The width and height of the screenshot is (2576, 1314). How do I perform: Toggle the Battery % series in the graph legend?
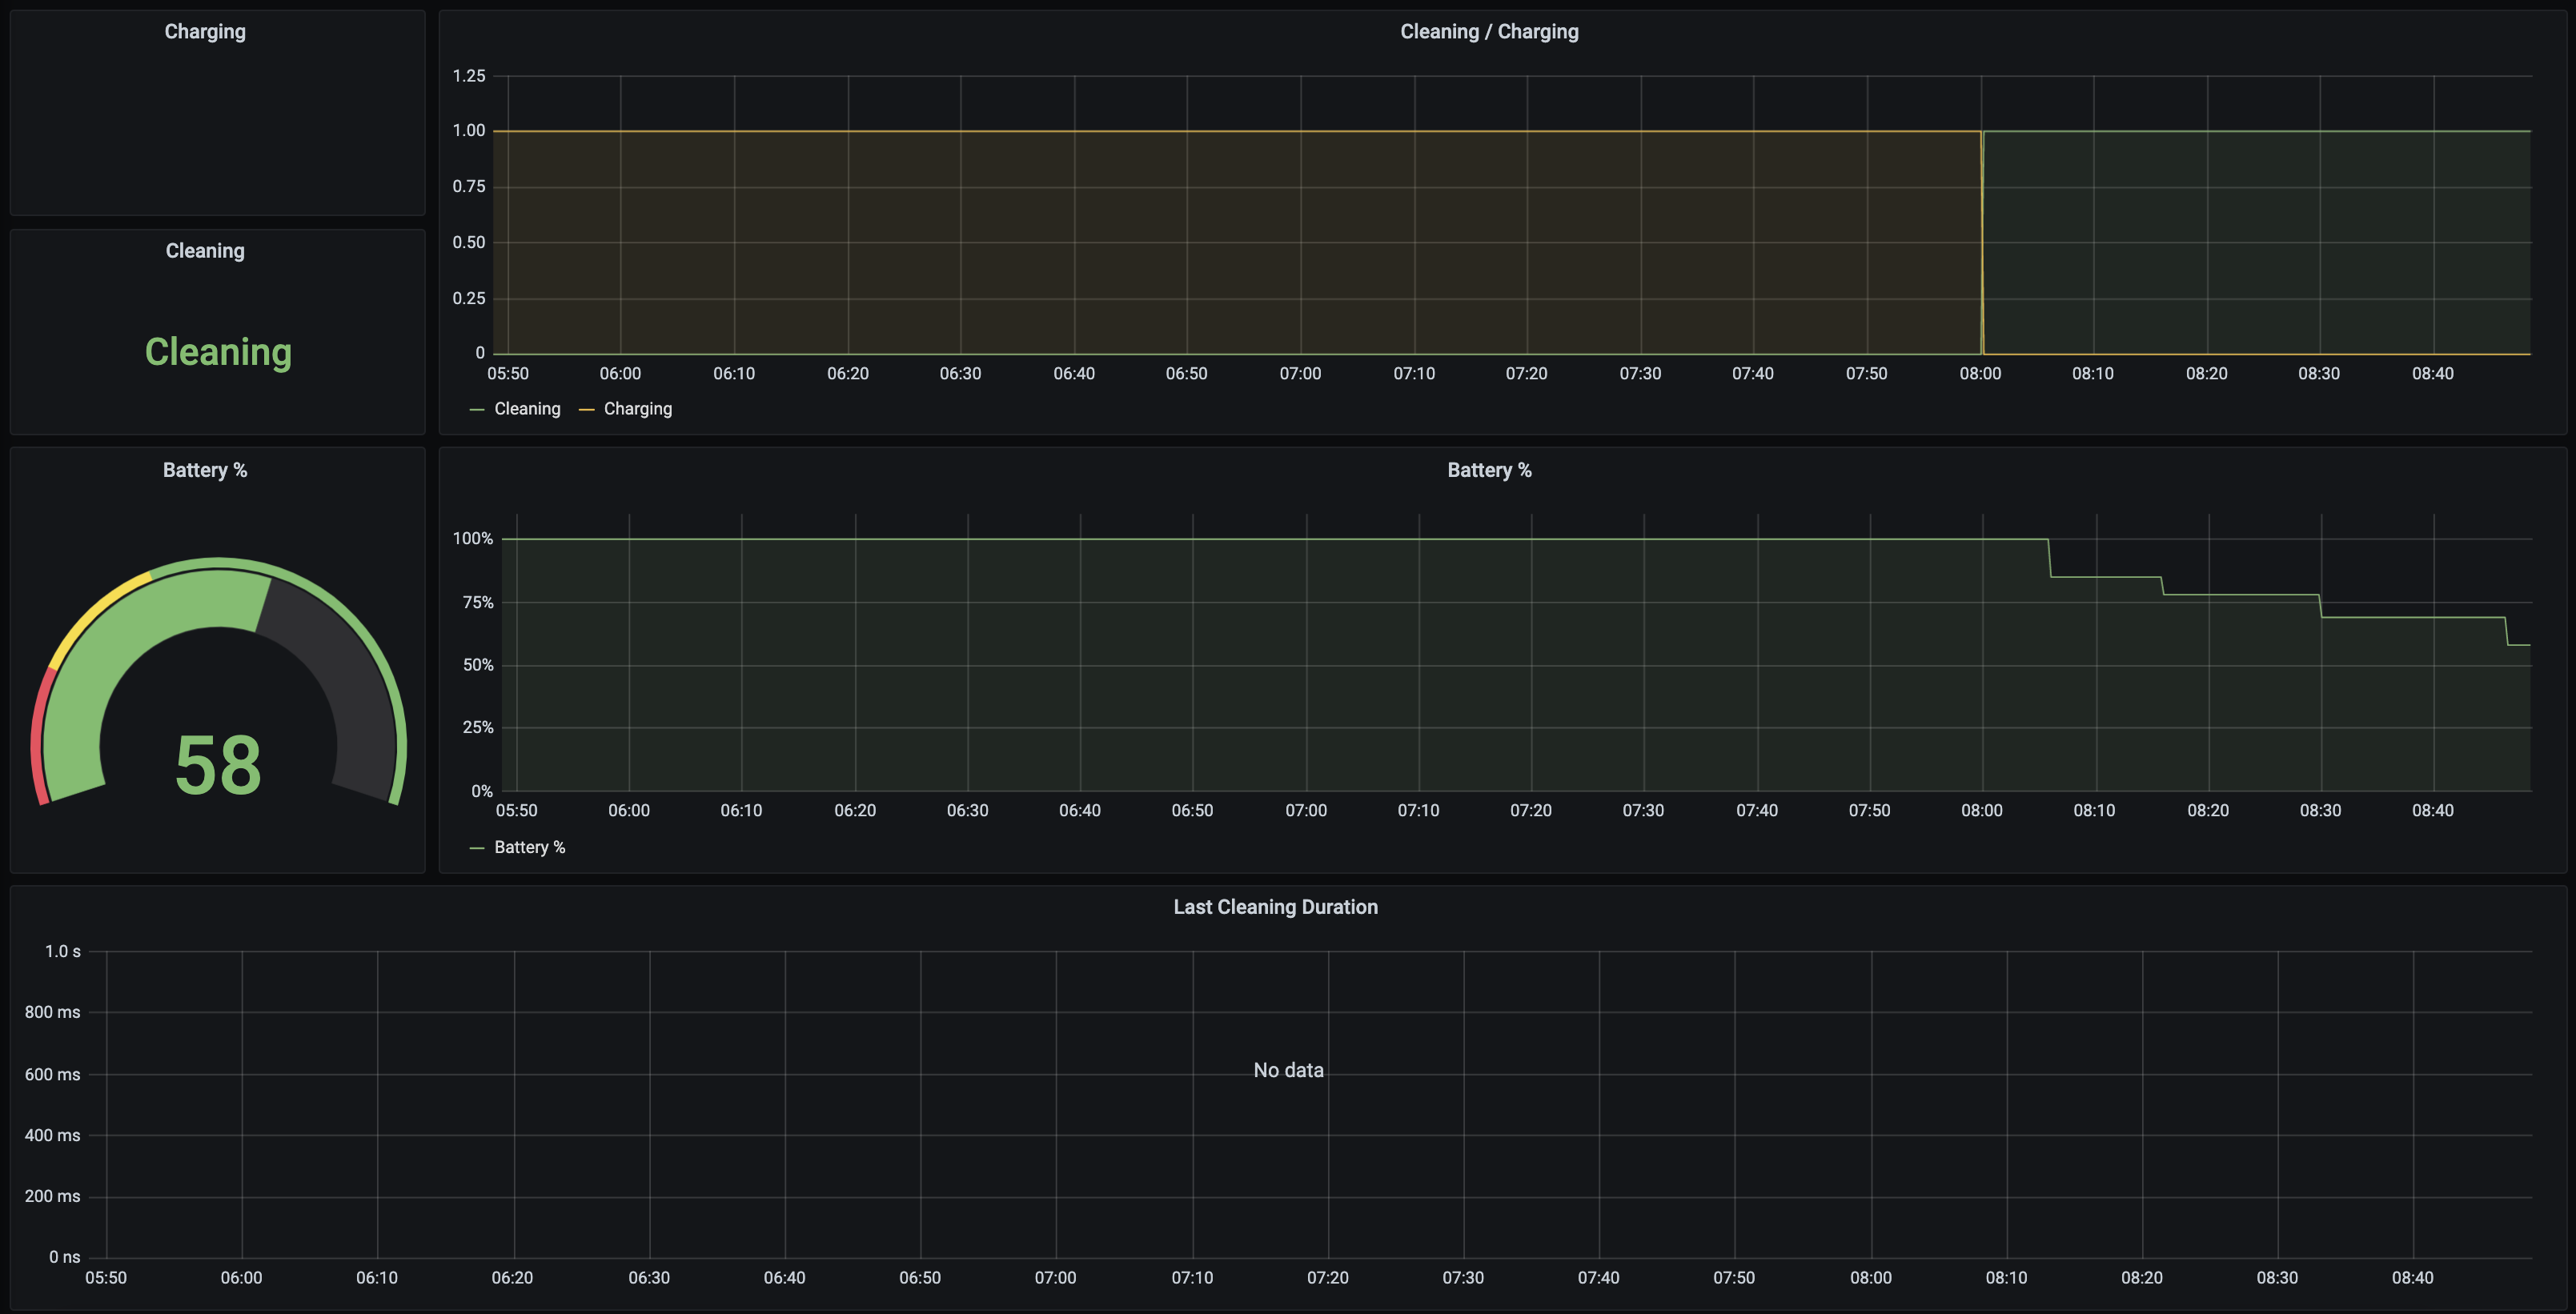529,848
